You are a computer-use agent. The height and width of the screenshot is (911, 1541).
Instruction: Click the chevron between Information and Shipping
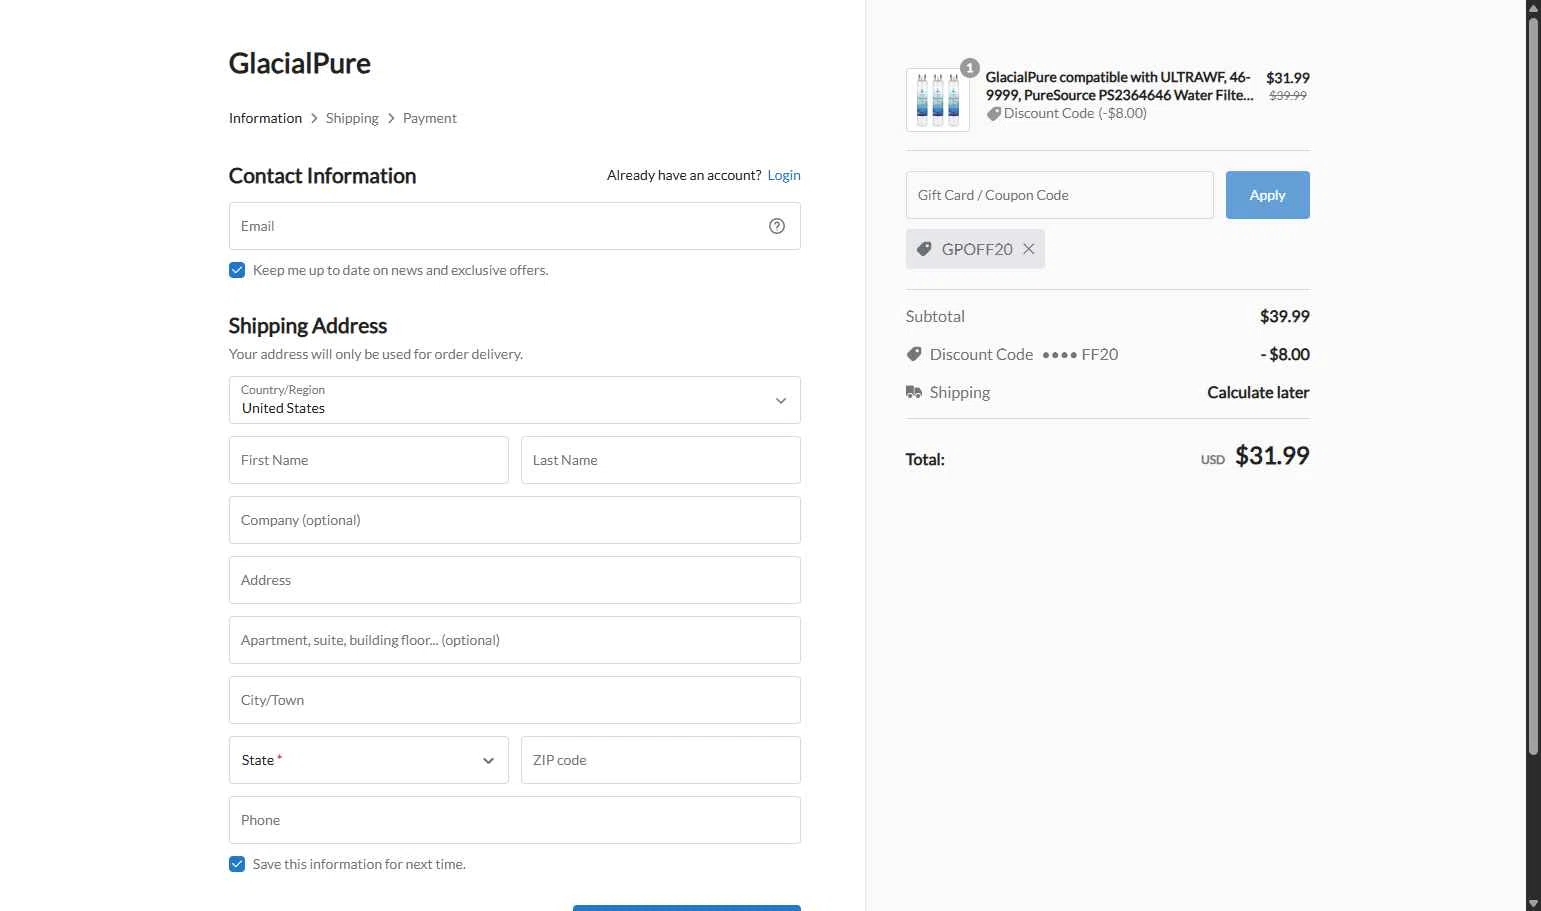tap(314, 118)
